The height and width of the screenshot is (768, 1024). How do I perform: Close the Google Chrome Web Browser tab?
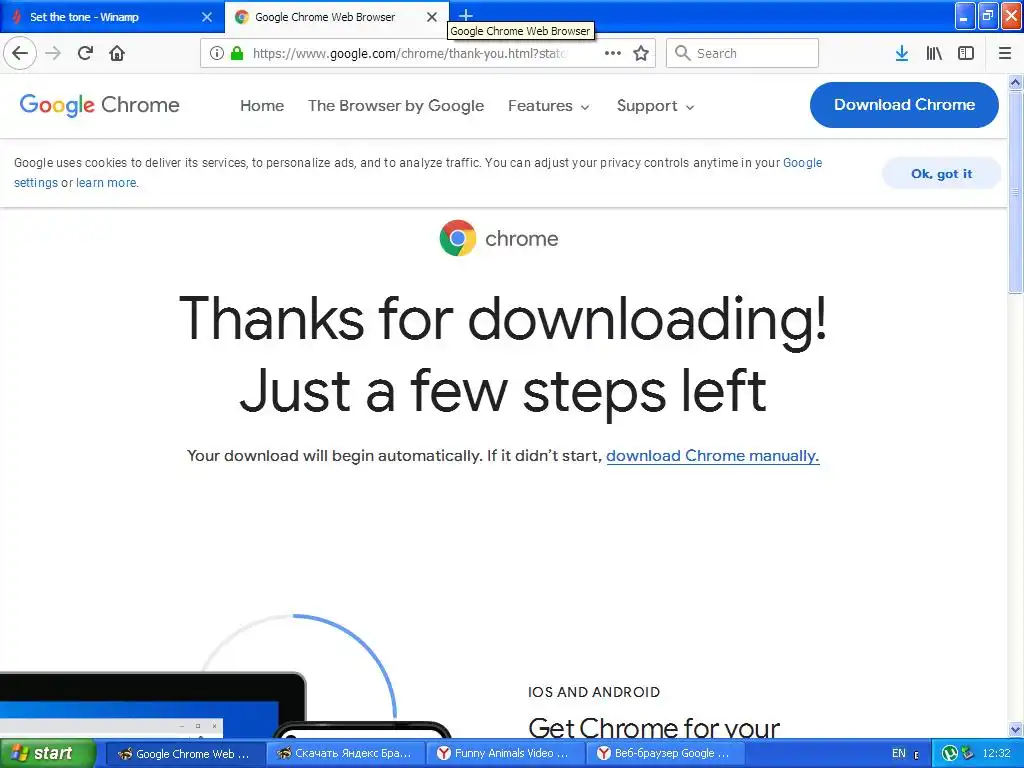[432, 17]
